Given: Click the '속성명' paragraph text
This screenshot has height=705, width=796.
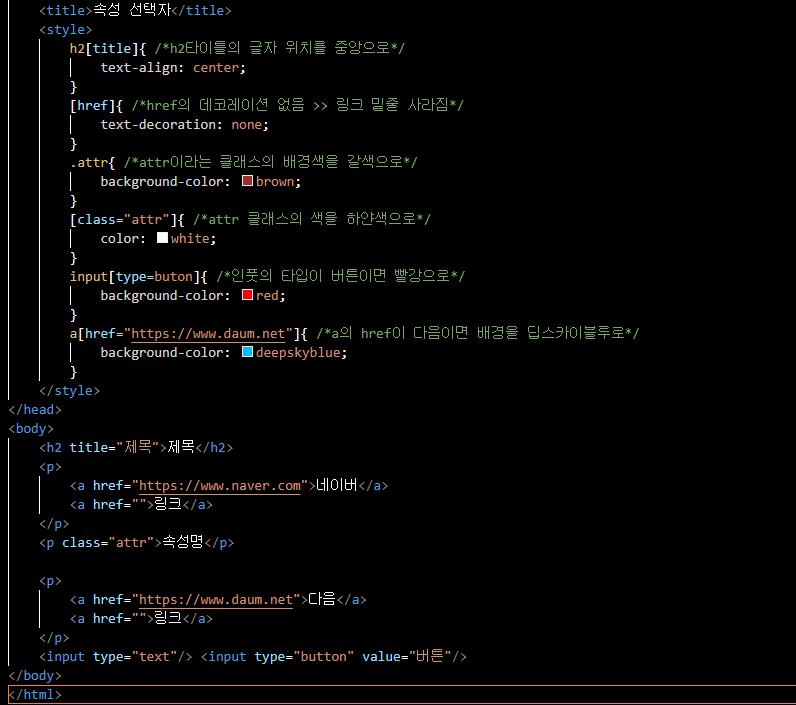Looking at the screenshot, I should [x=182, y=542].
